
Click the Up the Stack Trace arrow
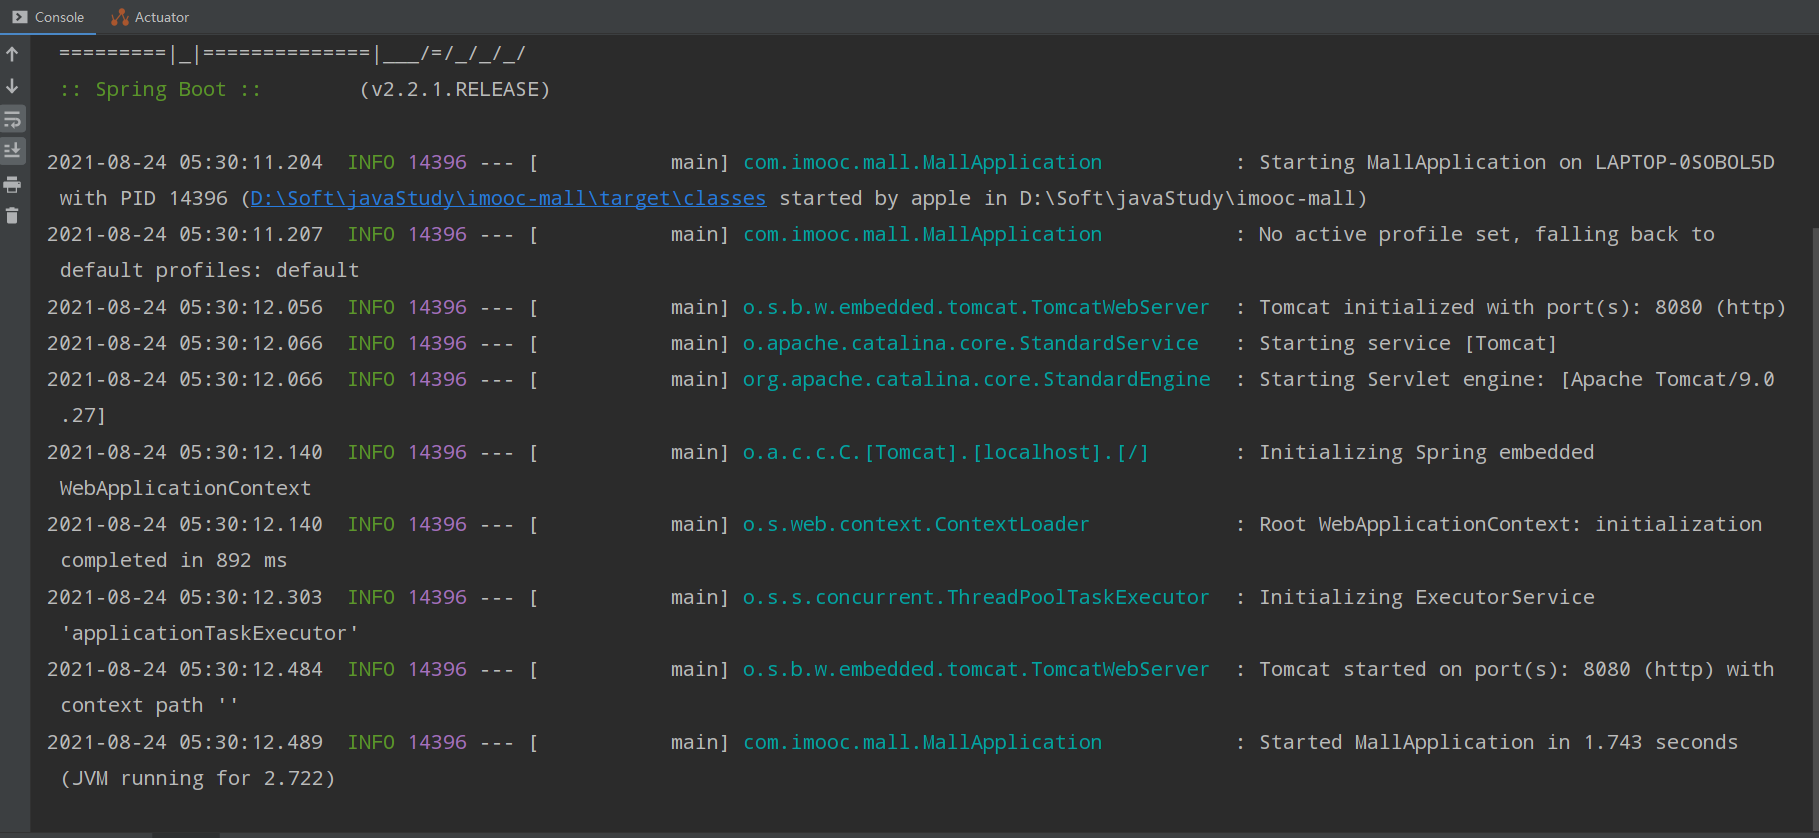coord(12,54)
